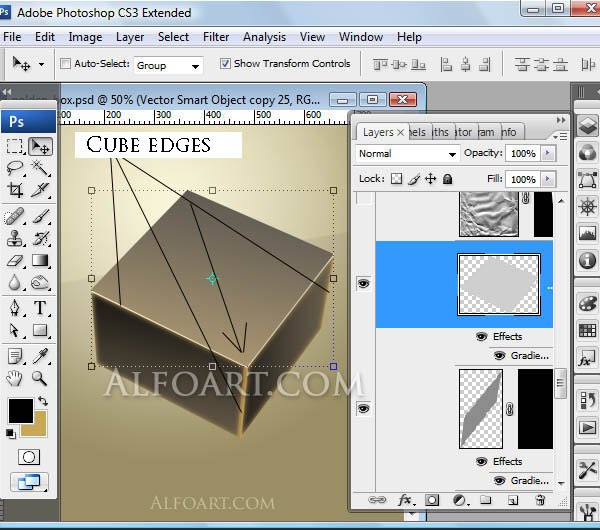Delete layer trash icon
The height and width of the screenshot is (530, 600).
pyautogui.click(x=540, y=500)
